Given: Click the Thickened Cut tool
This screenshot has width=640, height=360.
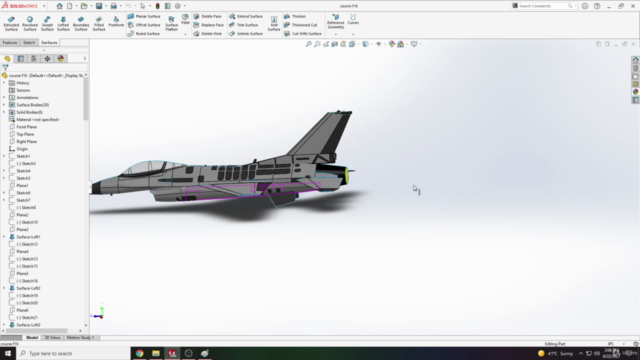Looking at the screenshot, I should pyautogui.click(x=300, y=25).
